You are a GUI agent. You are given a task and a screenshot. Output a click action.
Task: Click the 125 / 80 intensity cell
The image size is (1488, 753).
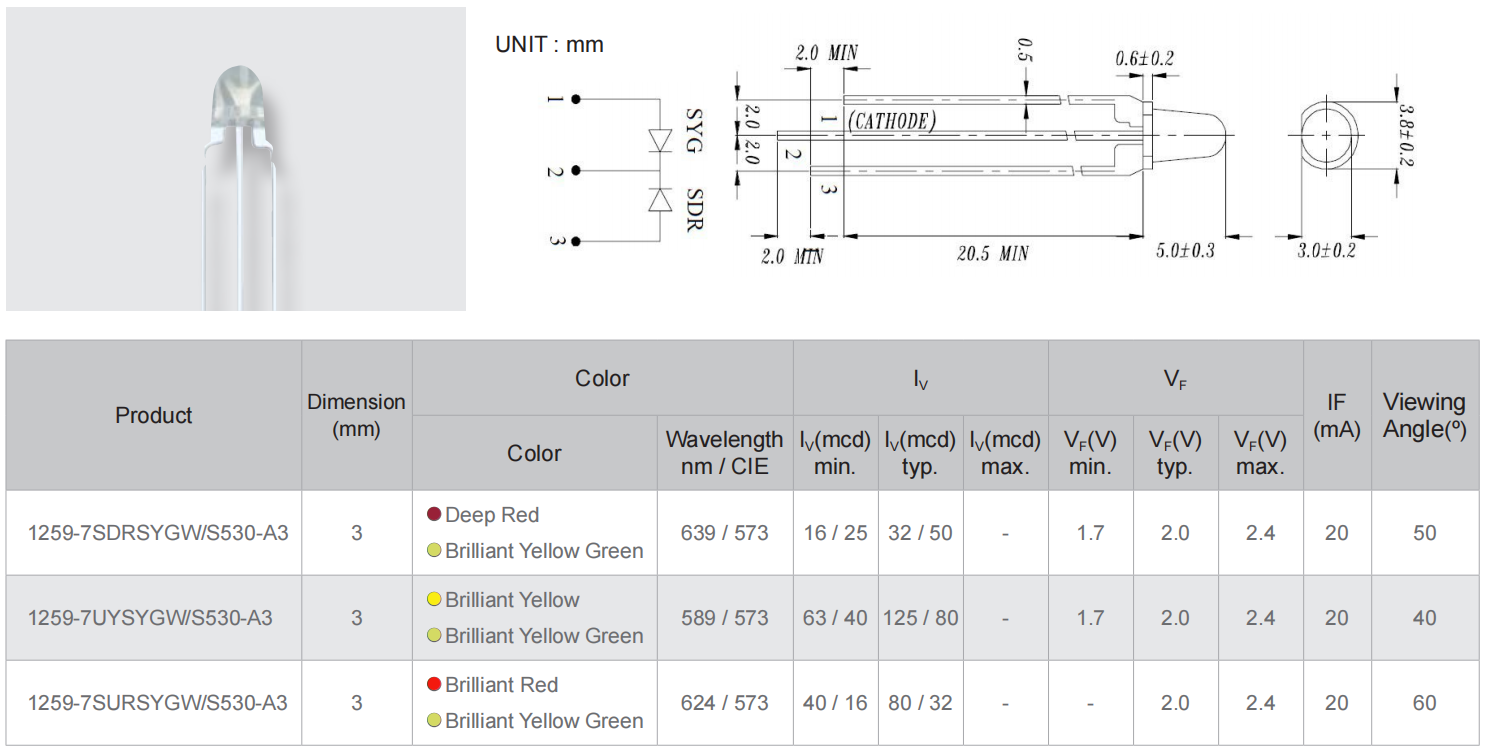click(x=919, y=618)
